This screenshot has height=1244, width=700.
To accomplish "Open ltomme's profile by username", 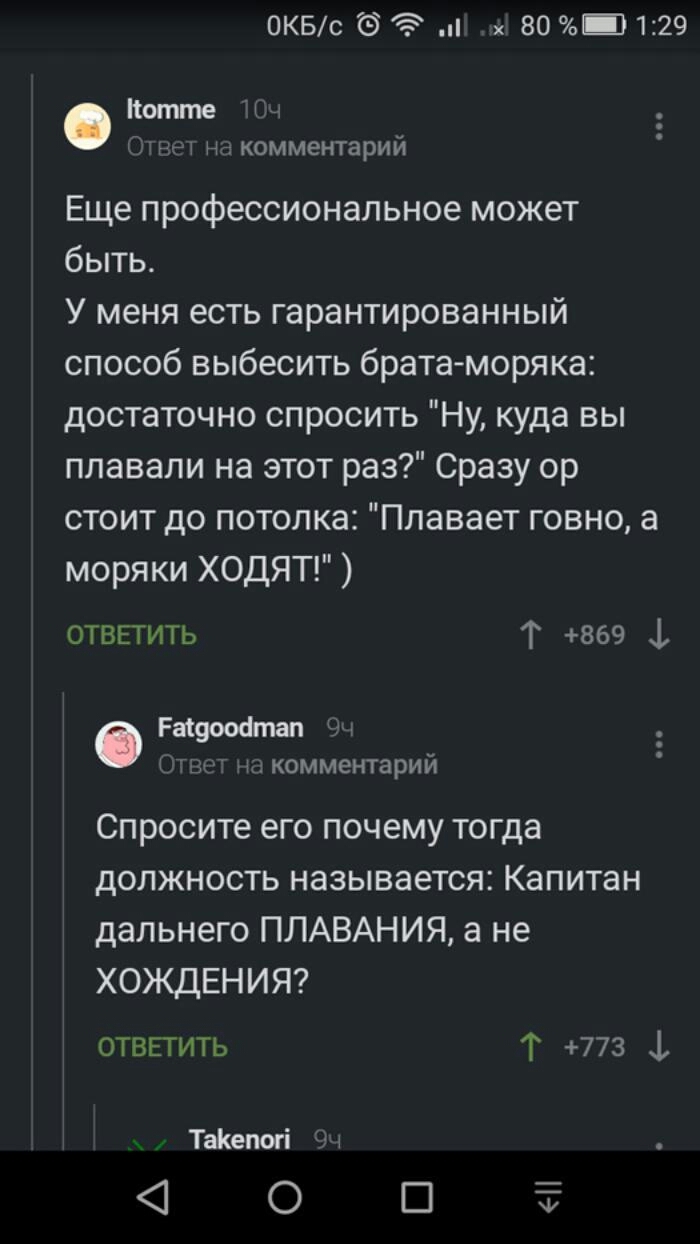I will (171, 110).
